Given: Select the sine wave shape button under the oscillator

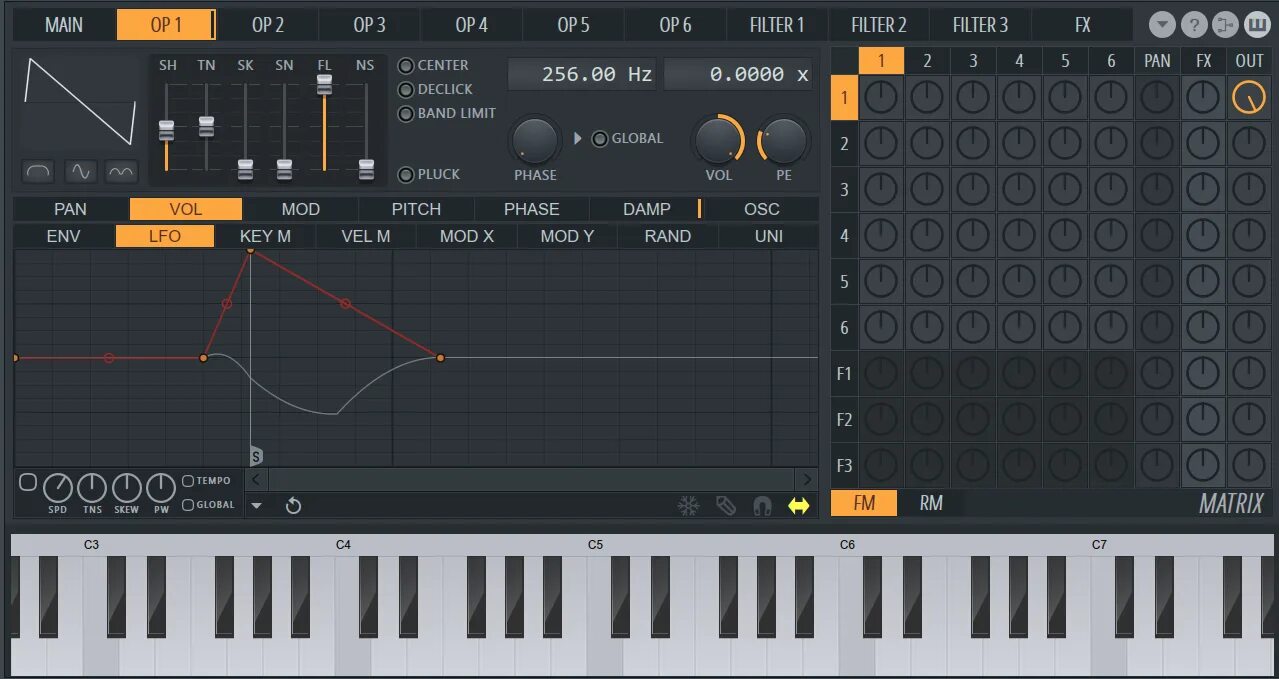Looking at the screenshot, I should 79,172.
